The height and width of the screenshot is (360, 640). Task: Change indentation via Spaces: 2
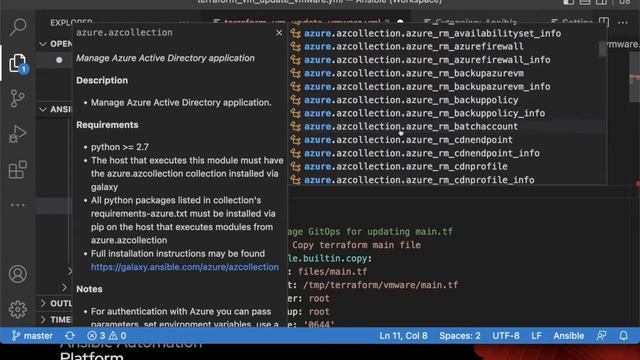tap(460, 336)
